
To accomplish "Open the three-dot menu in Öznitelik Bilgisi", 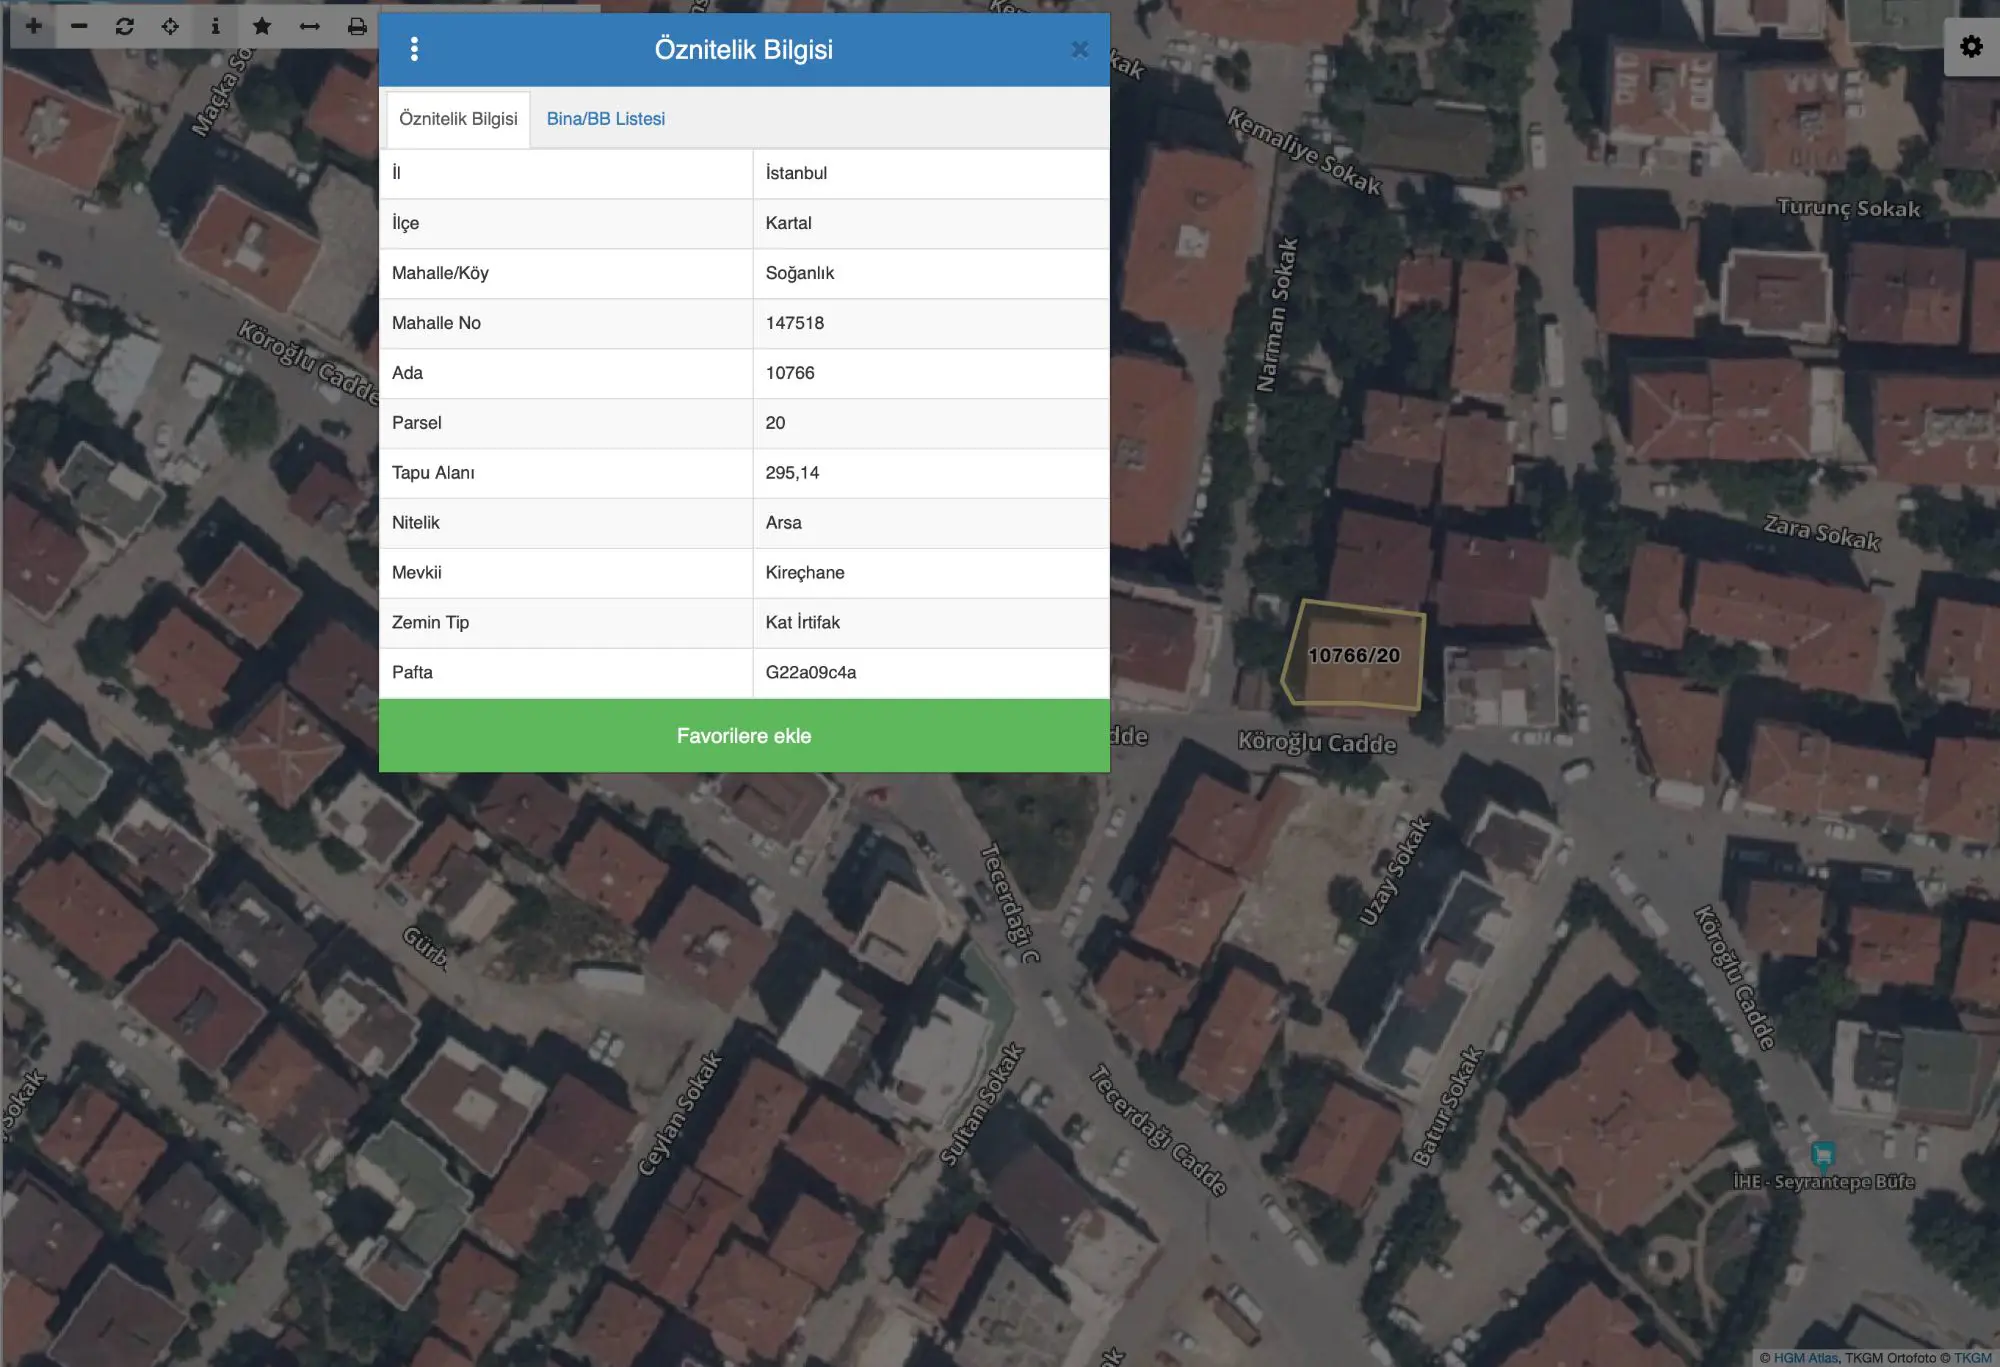I will [x=414, y=49].
